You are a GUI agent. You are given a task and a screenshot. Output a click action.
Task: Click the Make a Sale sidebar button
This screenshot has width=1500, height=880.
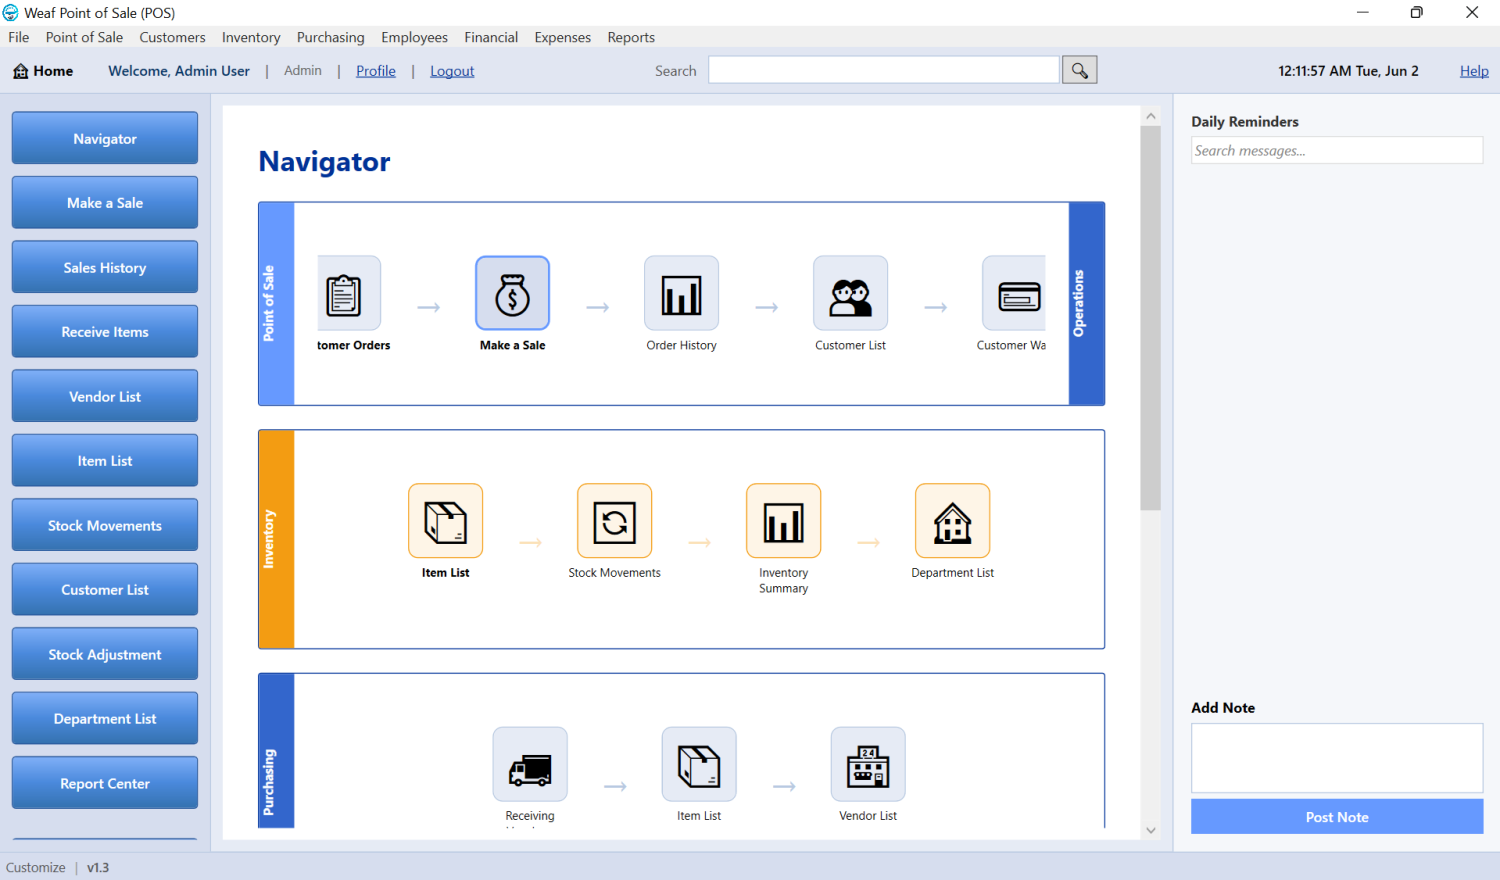105,203
